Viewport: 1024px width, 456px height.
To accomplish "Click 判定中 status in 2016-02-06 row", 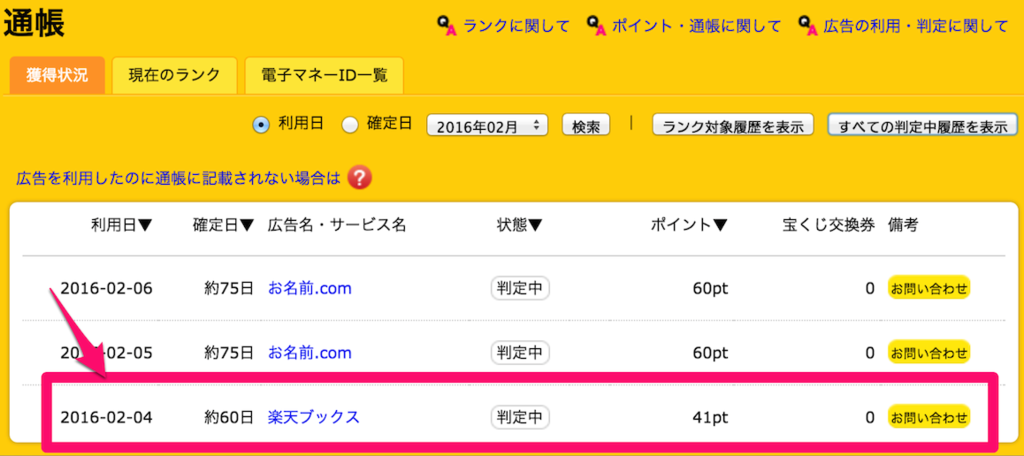I will 520,289.
